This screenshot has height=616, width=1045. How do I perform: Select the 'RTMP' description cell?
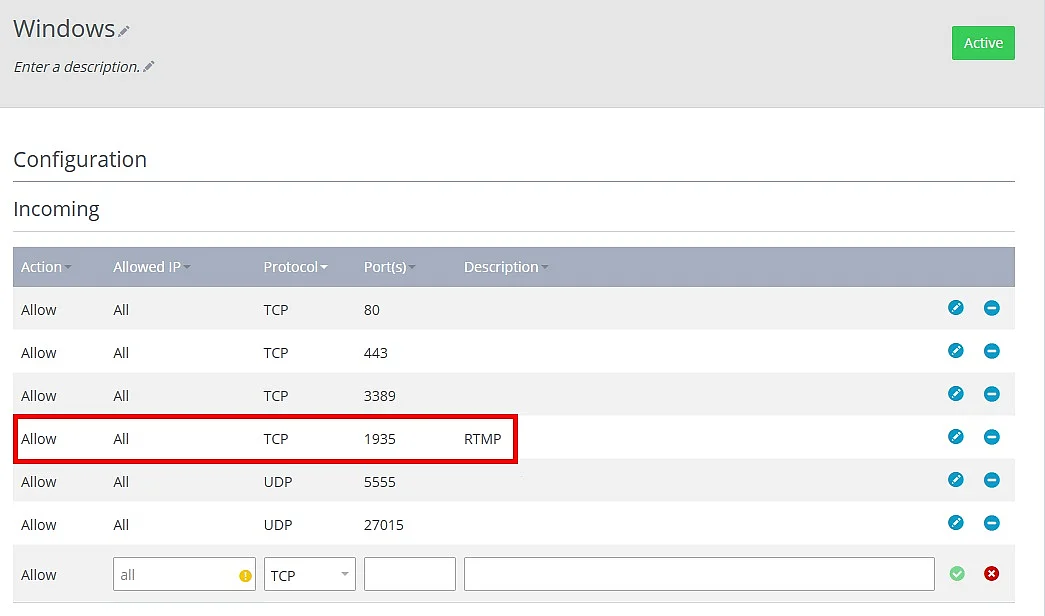pyautogui.click(x=483, y=439)
